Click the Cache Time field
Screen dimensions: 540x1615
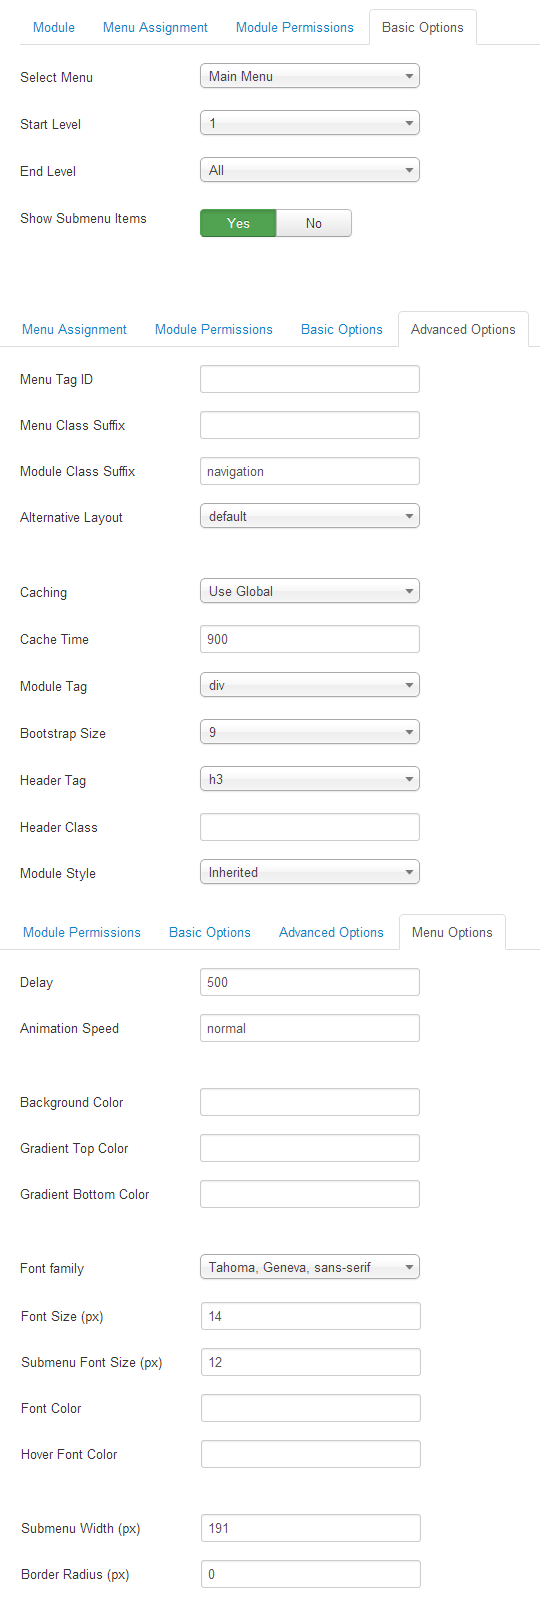310,639
